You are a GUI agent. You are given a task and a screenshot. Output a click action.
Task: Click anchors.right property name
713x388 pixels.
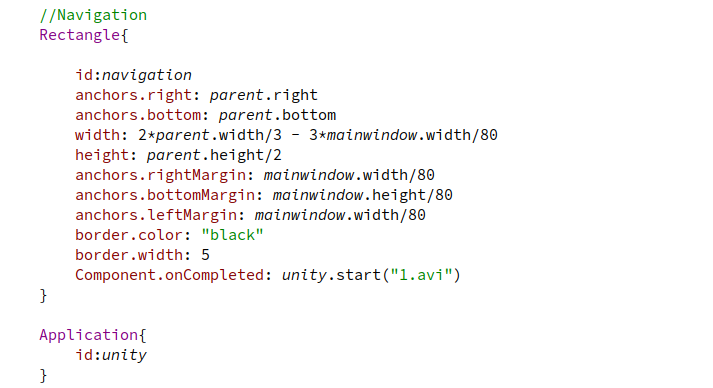click(134, 95)
